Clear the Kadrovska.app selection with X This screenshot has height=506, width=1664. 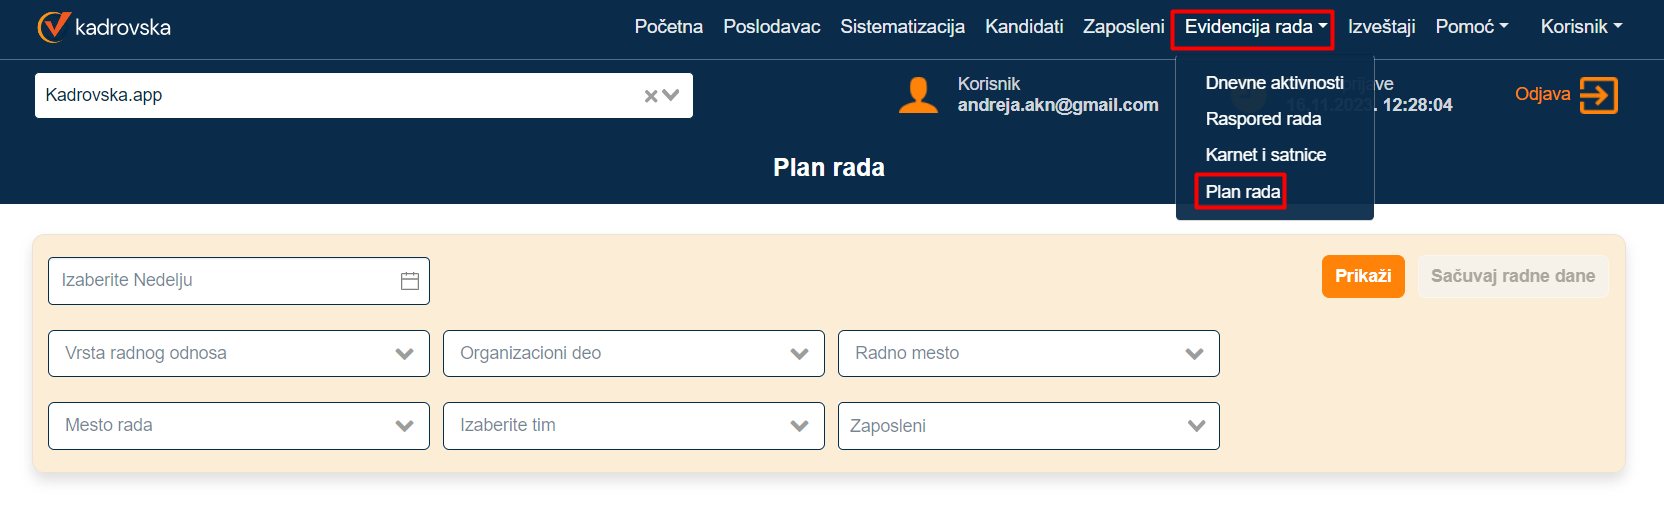point(651,96)
